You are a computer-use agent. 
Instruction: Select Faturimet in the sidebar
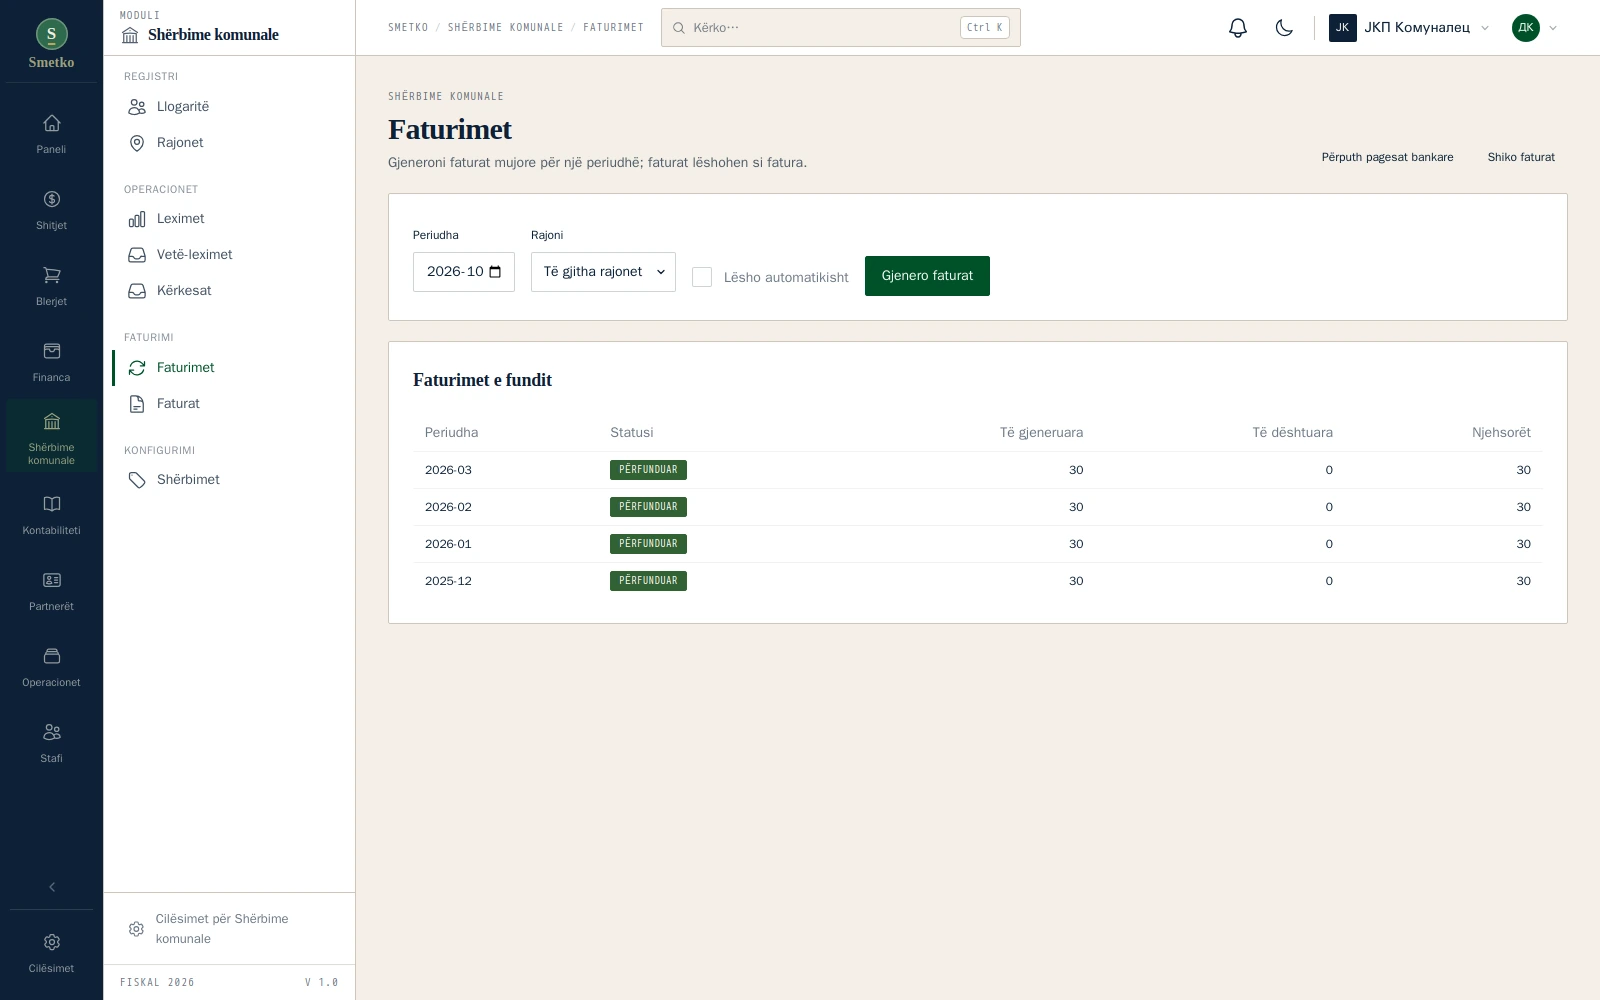(x=229, y=368)
